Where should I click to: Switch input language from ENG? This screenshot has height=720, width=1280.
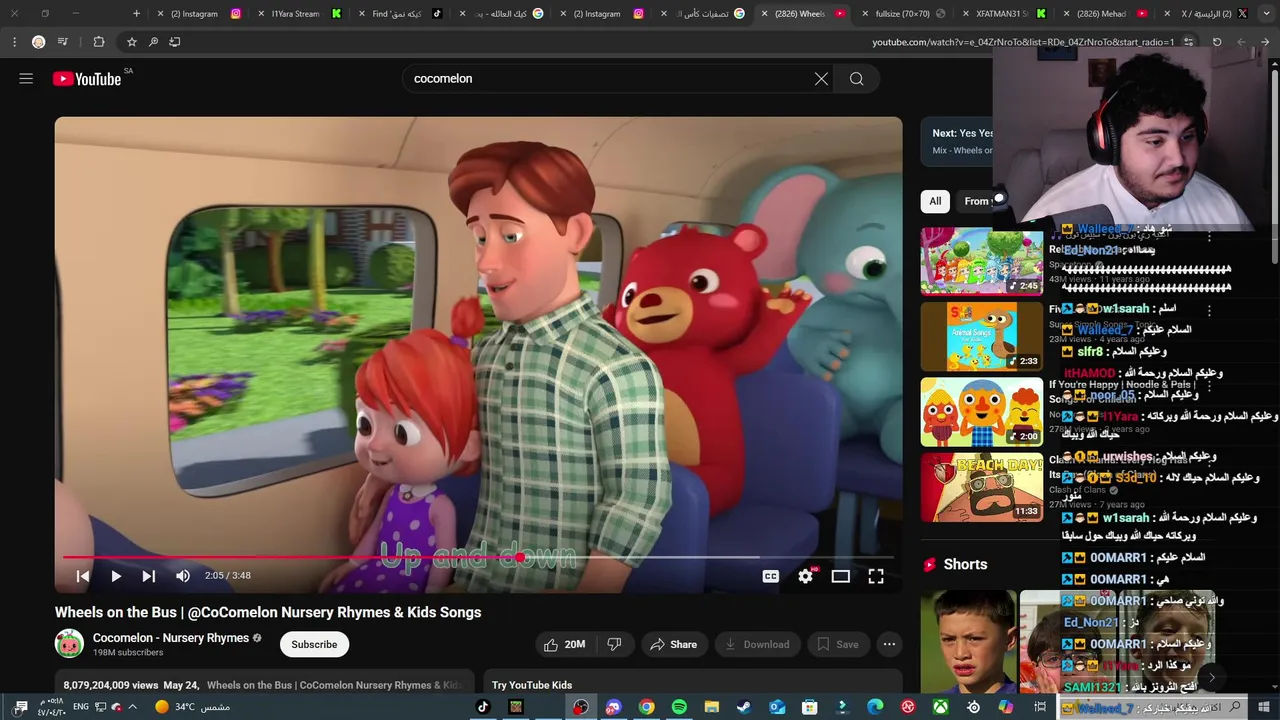tap(81, 707)
